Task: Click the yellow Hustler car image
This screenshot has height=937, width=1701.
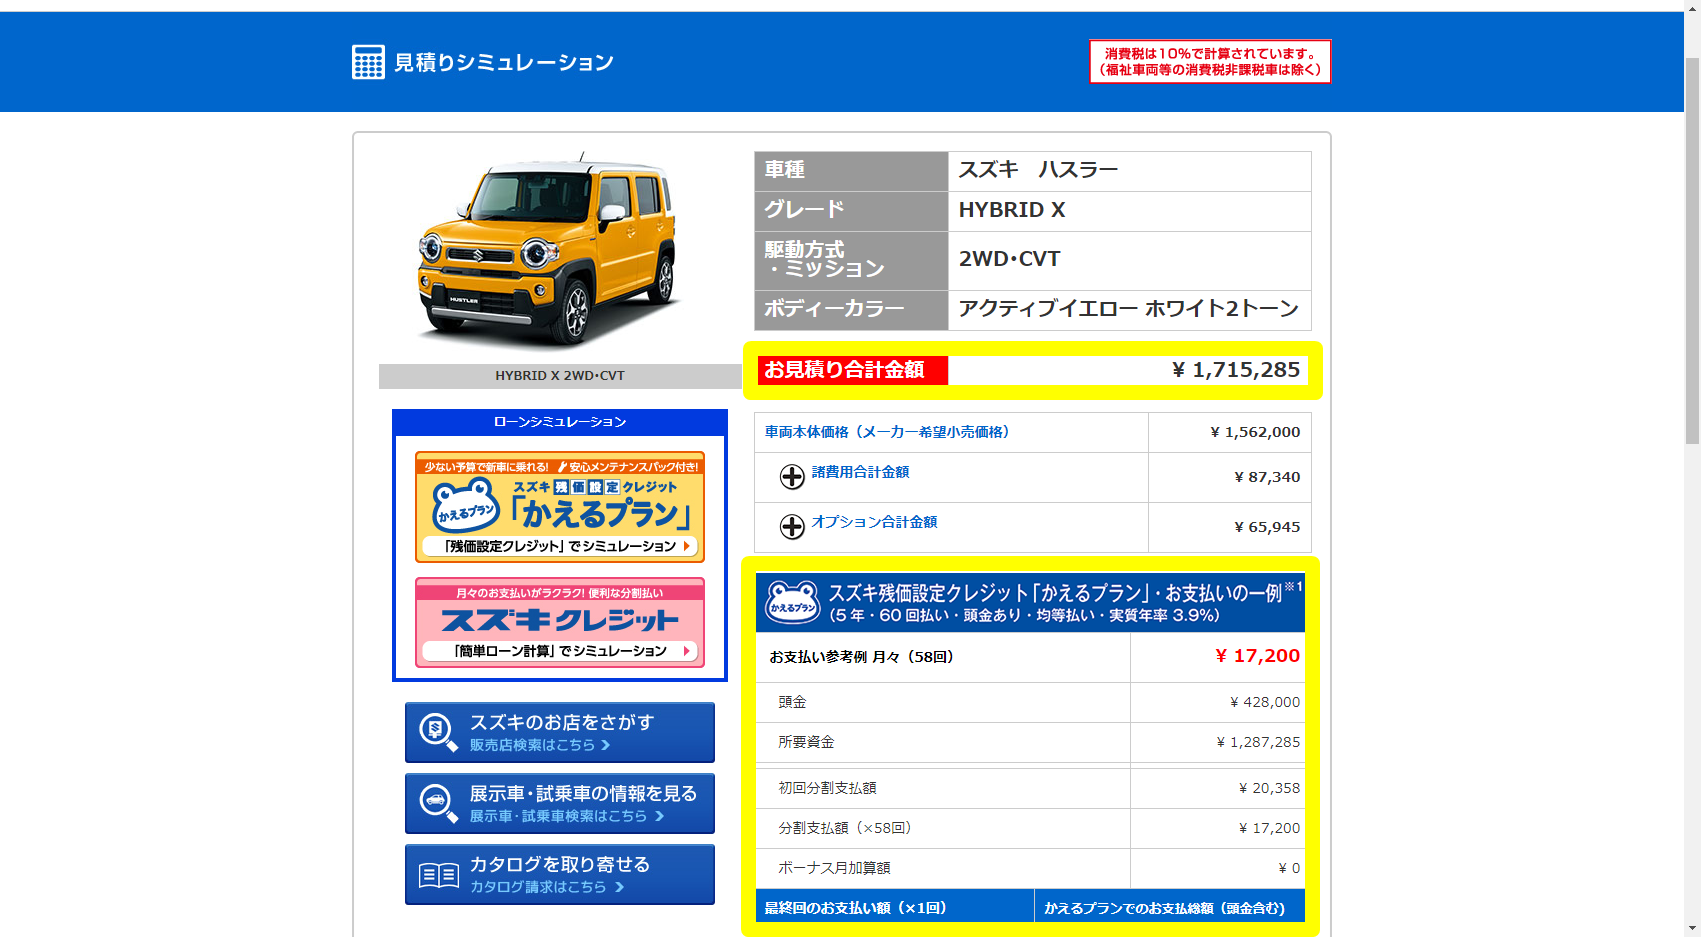Action: (x=548, y=250)
